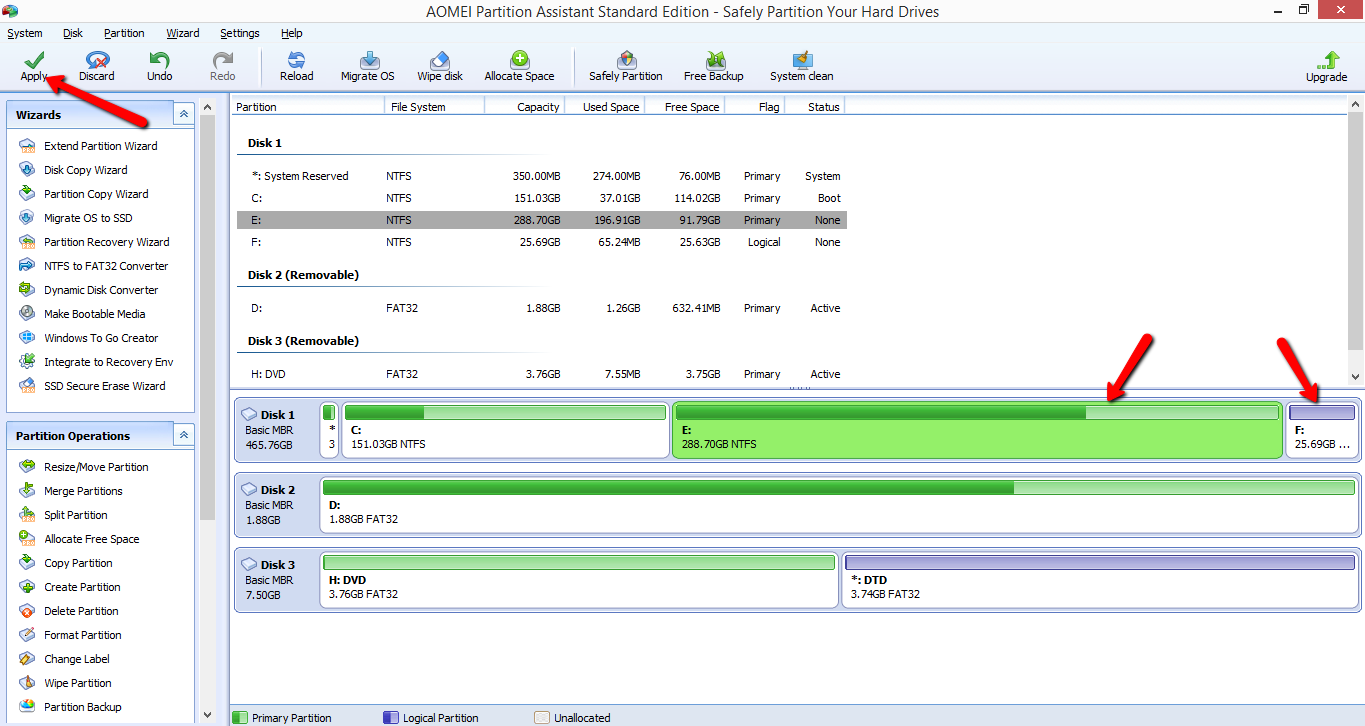The image size is (1365, 726).
Task: Select the F: logical partition row
Action: tap(542, 242)
